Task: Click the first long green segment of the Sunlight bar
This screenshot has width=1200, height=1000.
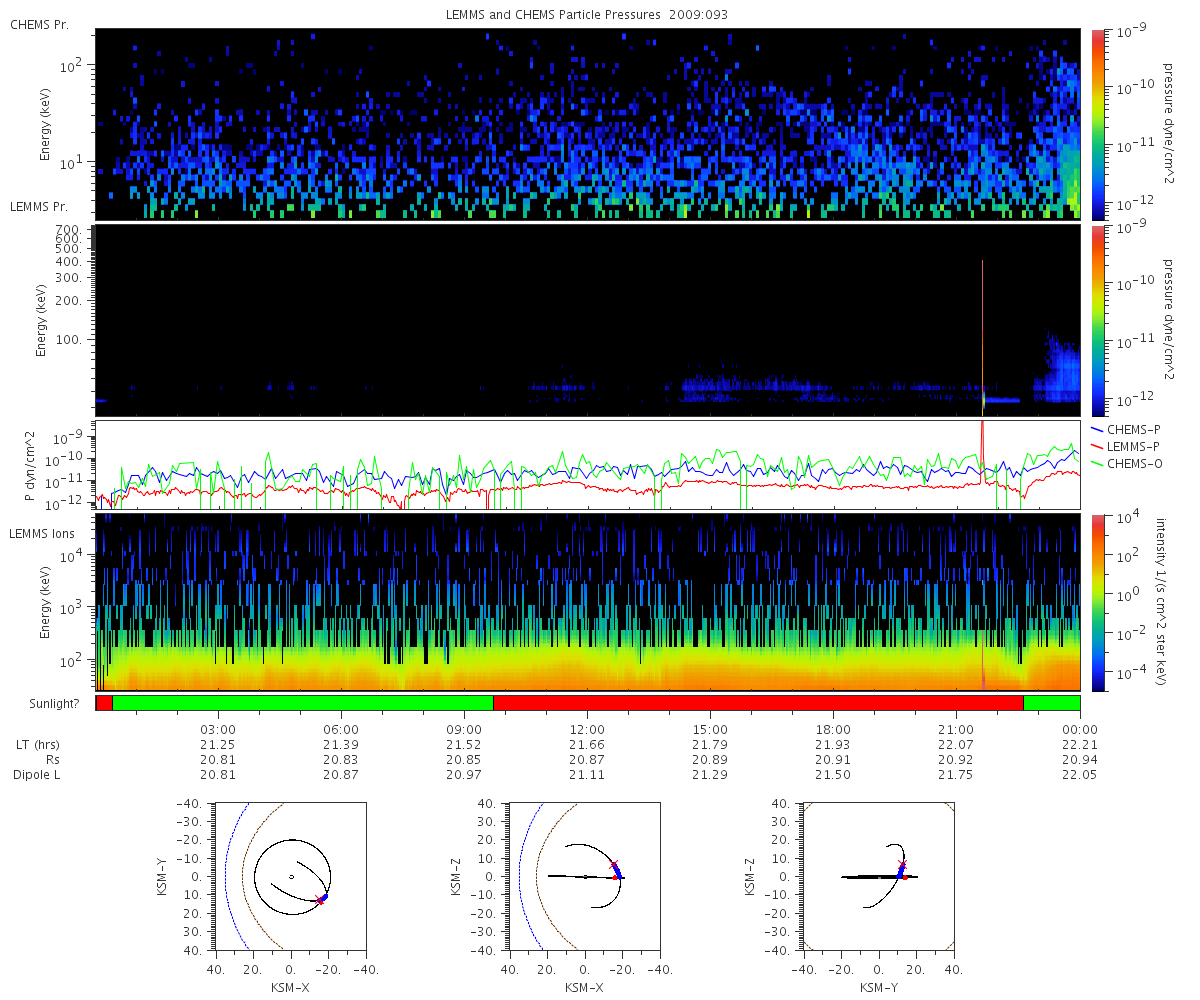Action: (303, 703)
